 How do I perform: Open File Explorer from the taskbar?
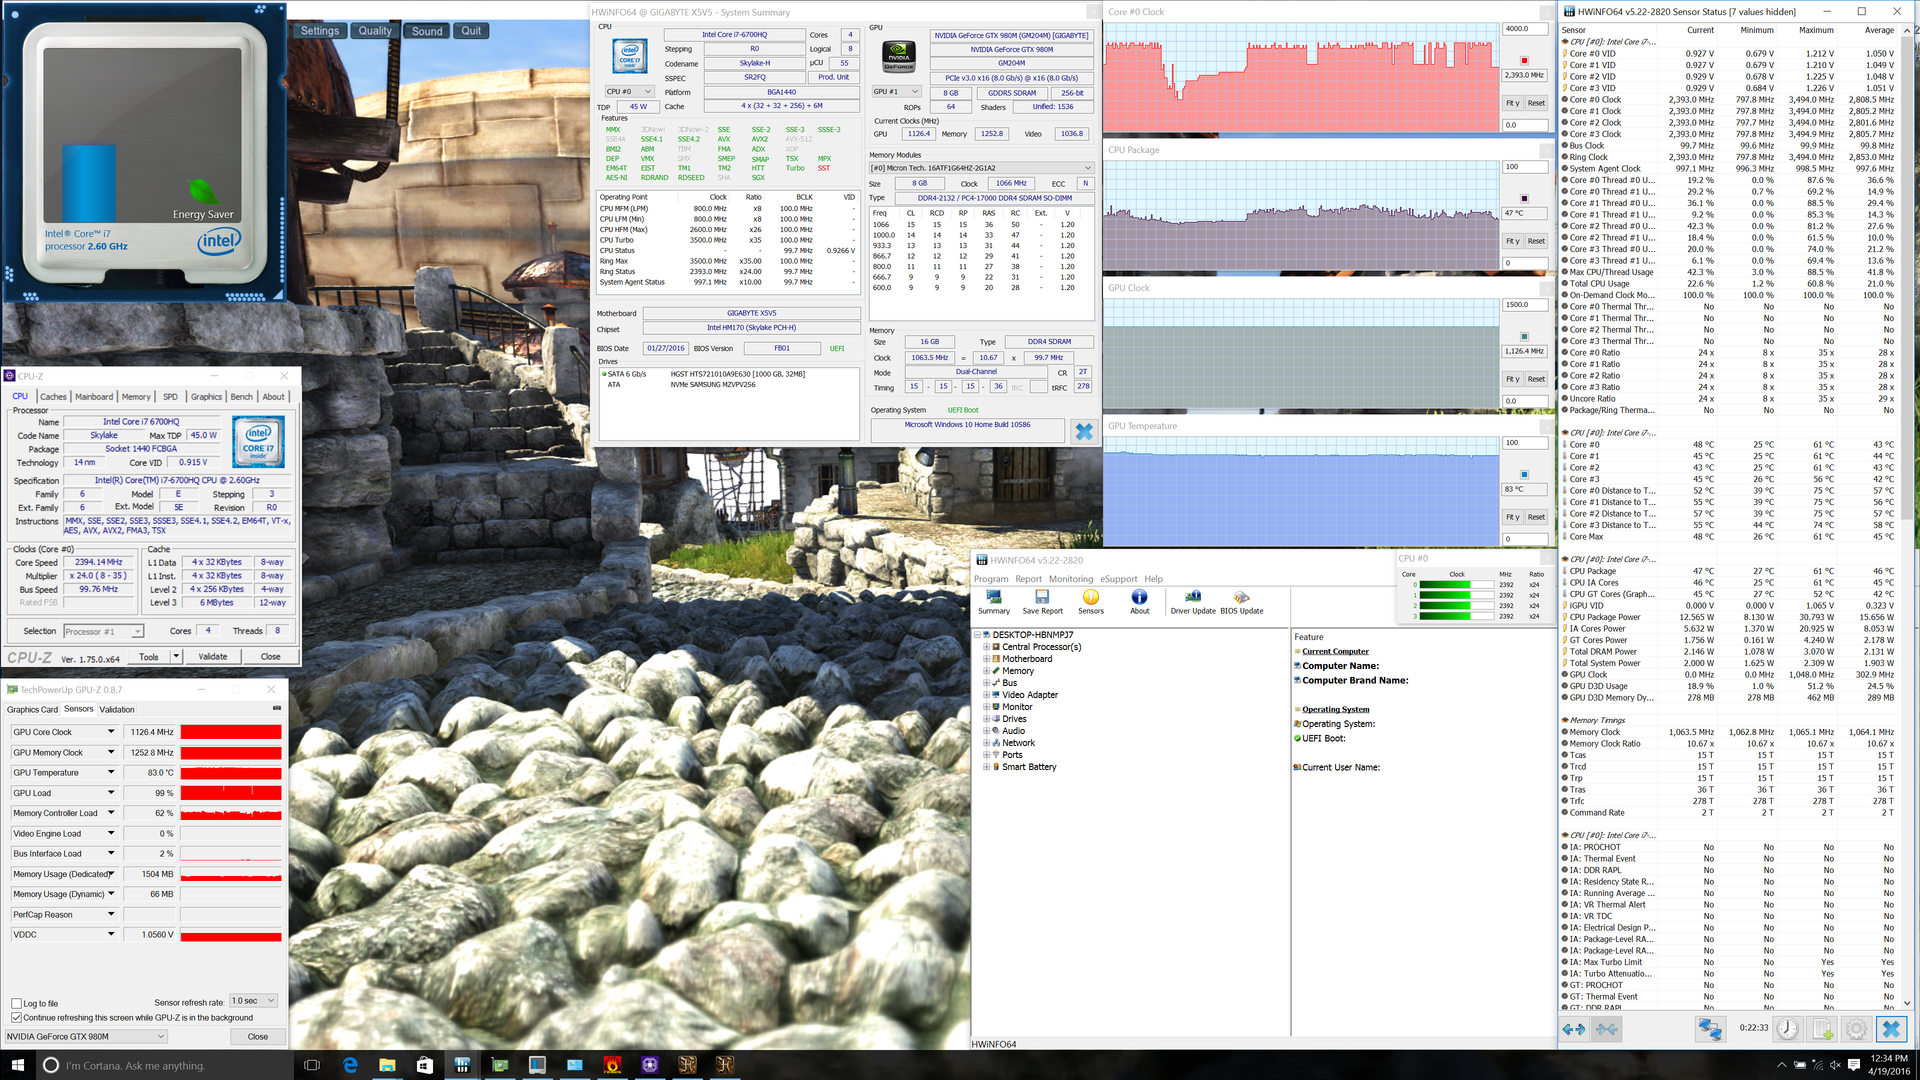pyautogui.click(x=387, y=1065)
